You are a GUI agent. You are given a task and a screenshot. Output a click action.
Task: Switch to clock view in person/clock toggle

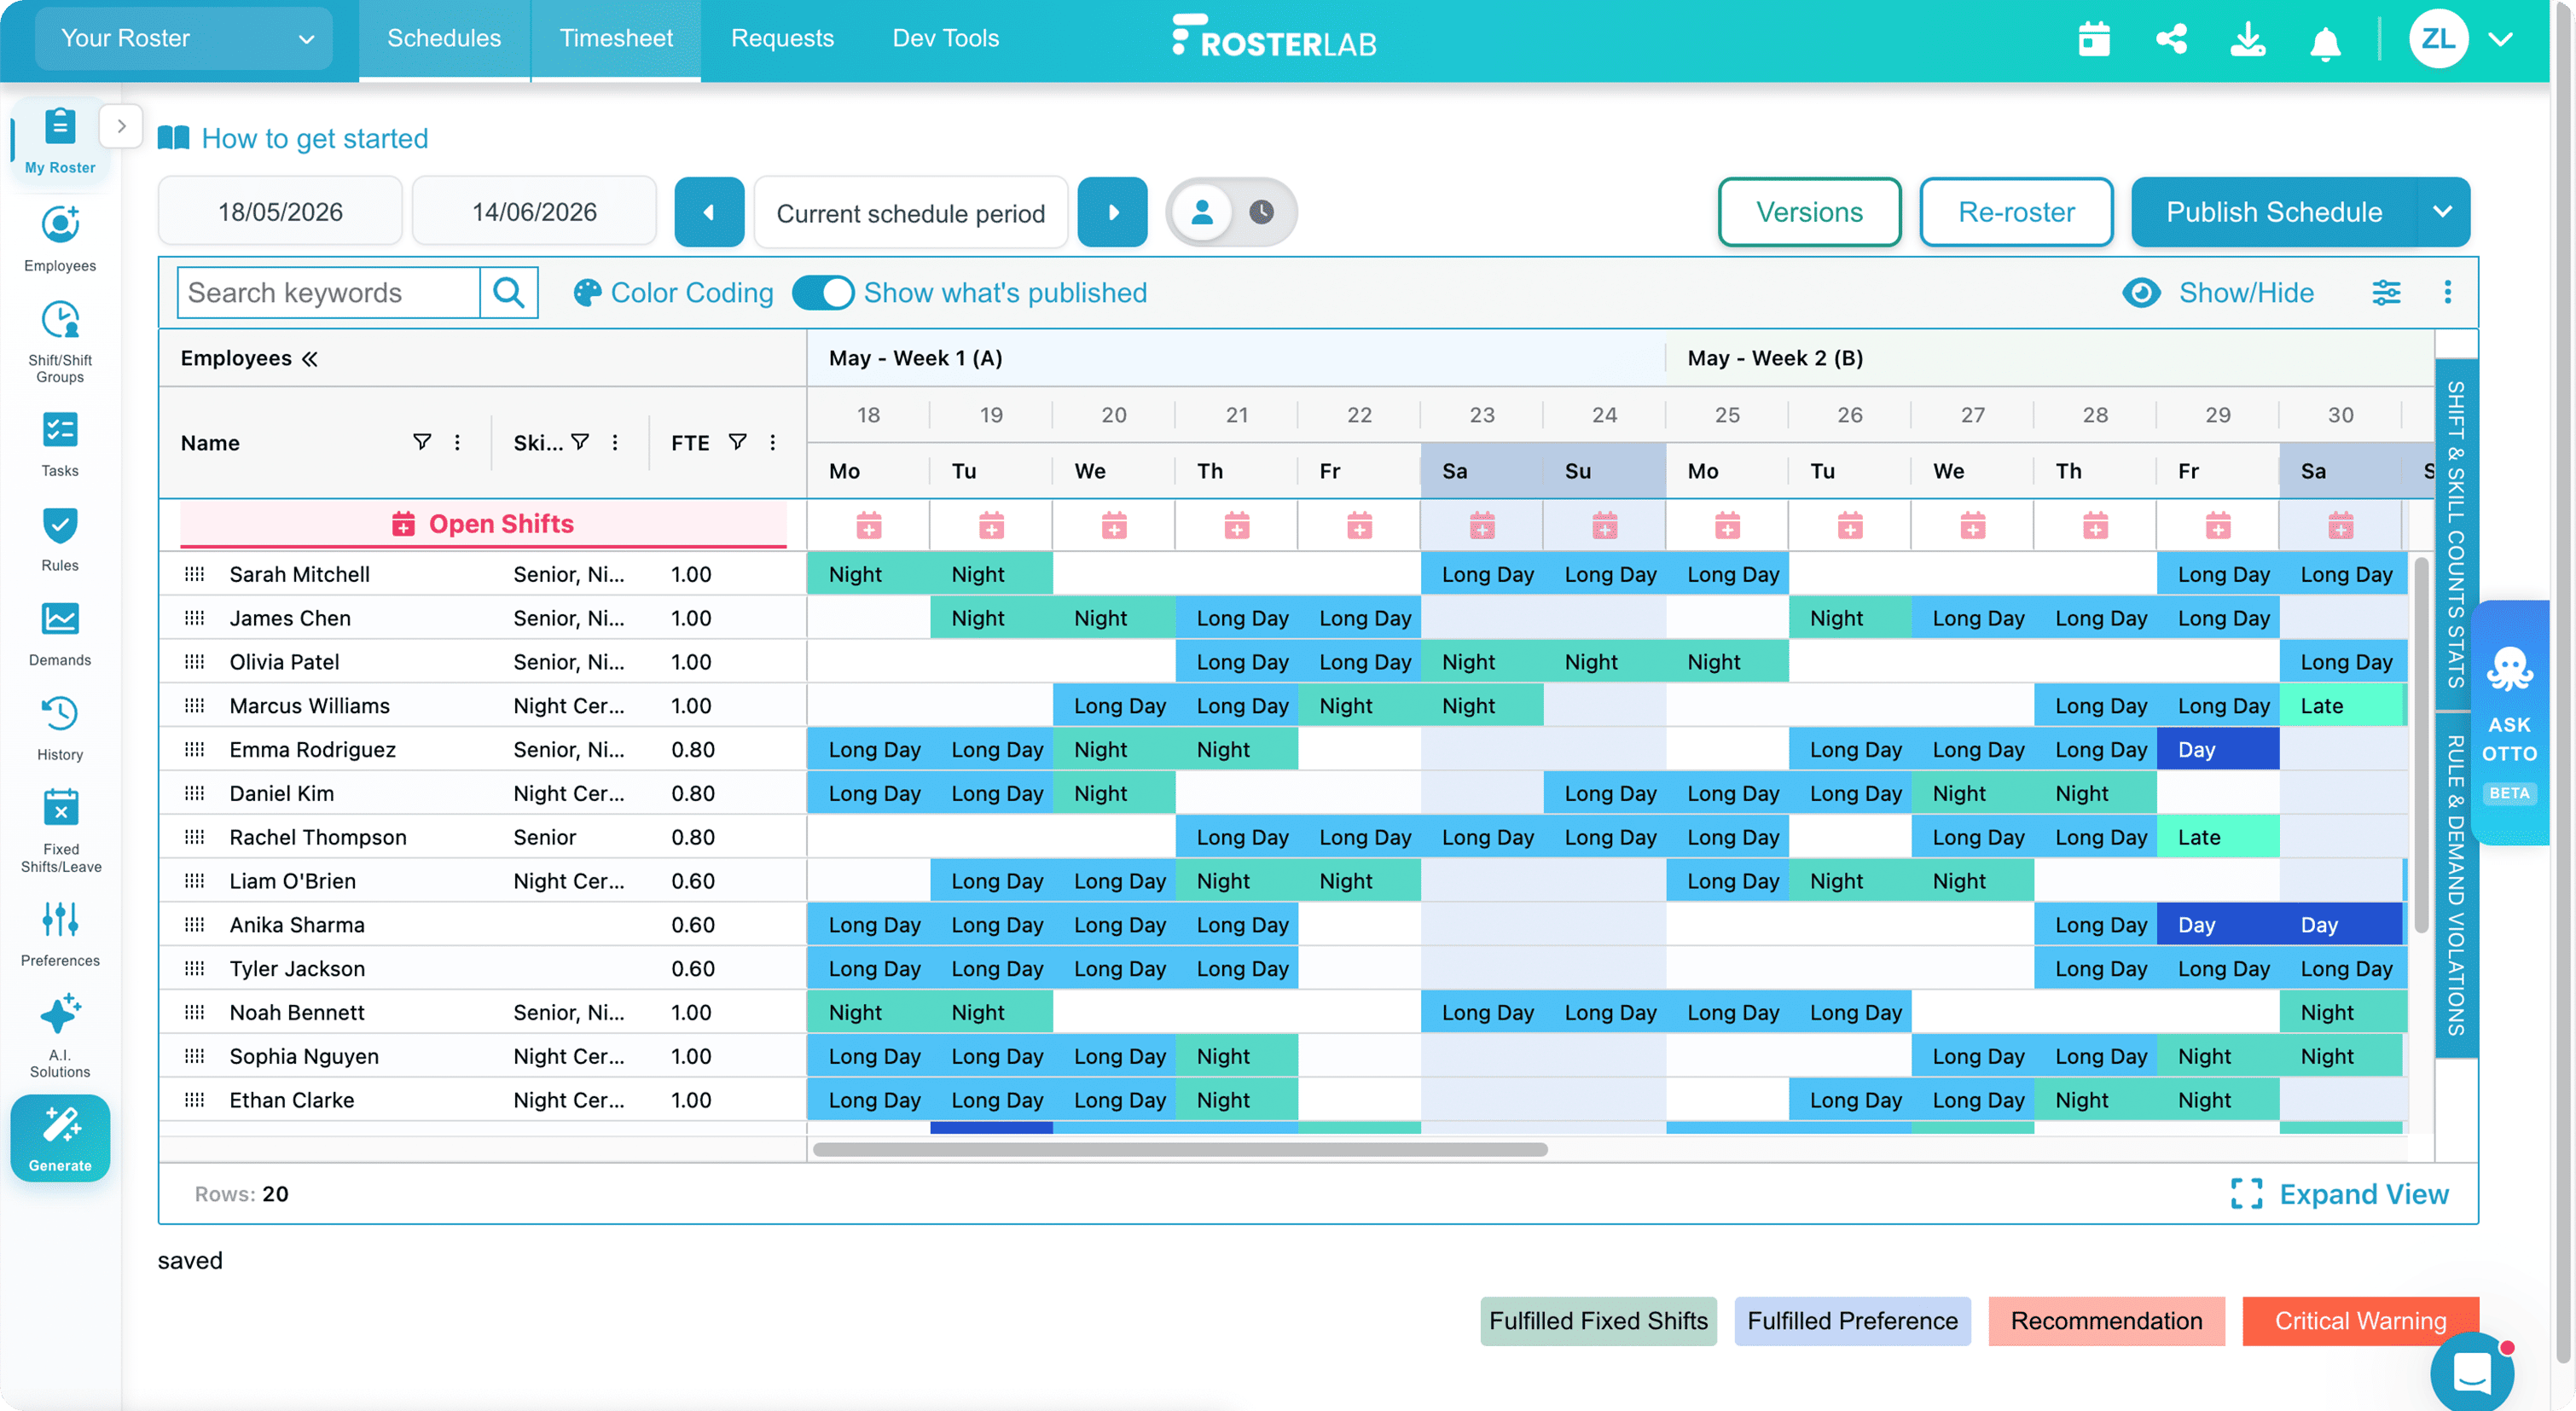pyautogui.click(x=1261, y=211)
